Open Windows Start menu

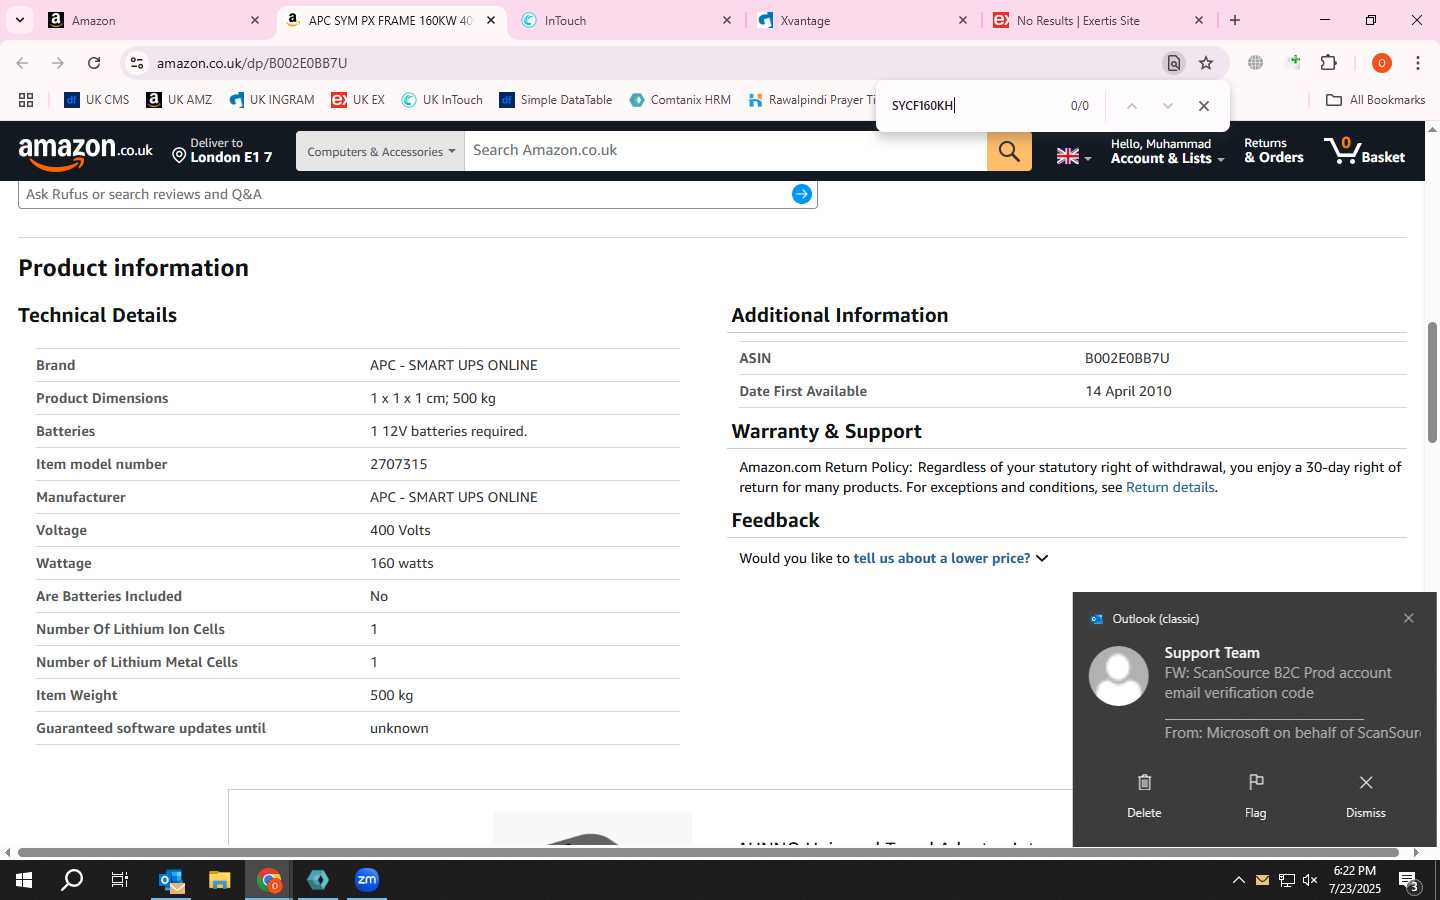[x=24, y=880]
